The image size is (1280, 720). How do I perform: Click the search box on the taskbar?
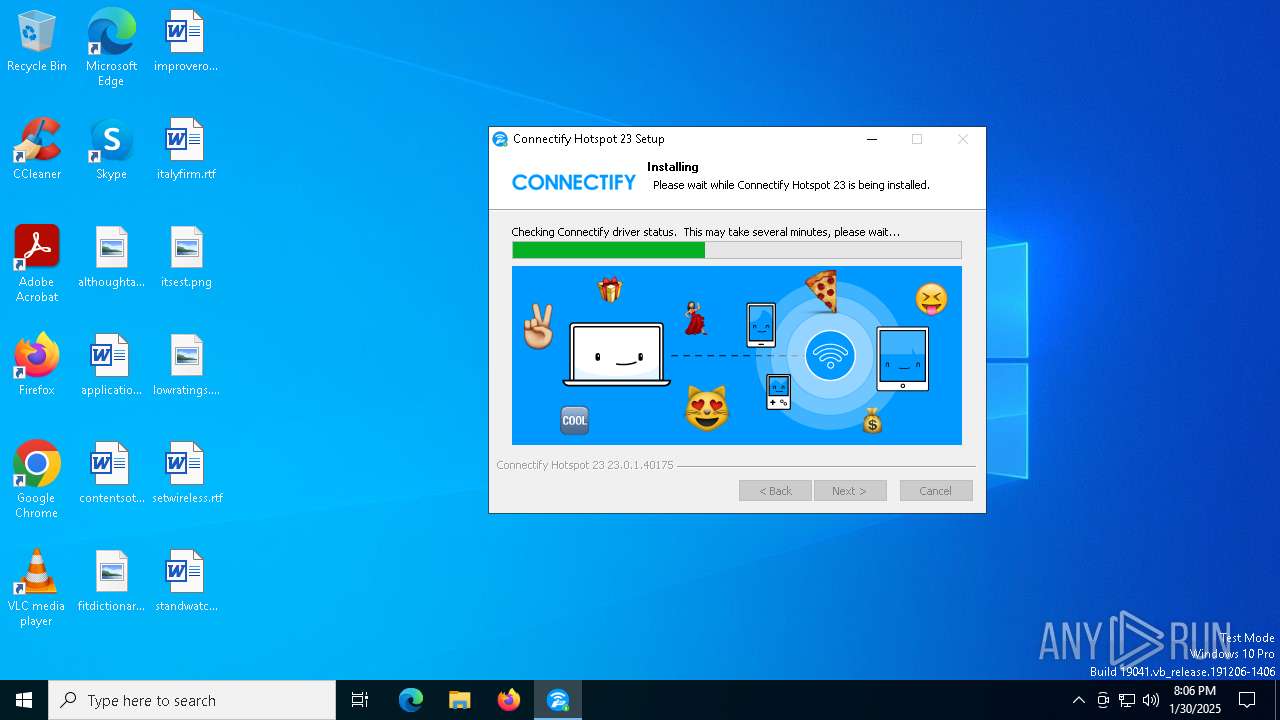tap(192, 700)
